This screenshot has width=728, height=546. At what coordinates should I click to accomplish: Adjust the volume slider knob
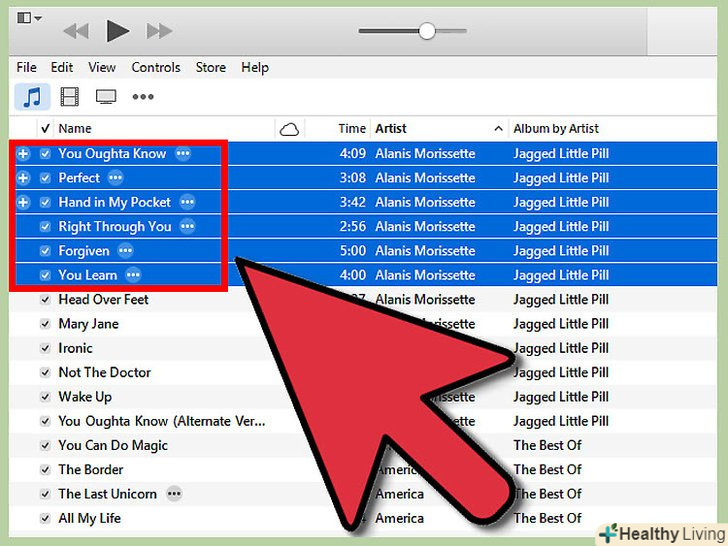427,32
